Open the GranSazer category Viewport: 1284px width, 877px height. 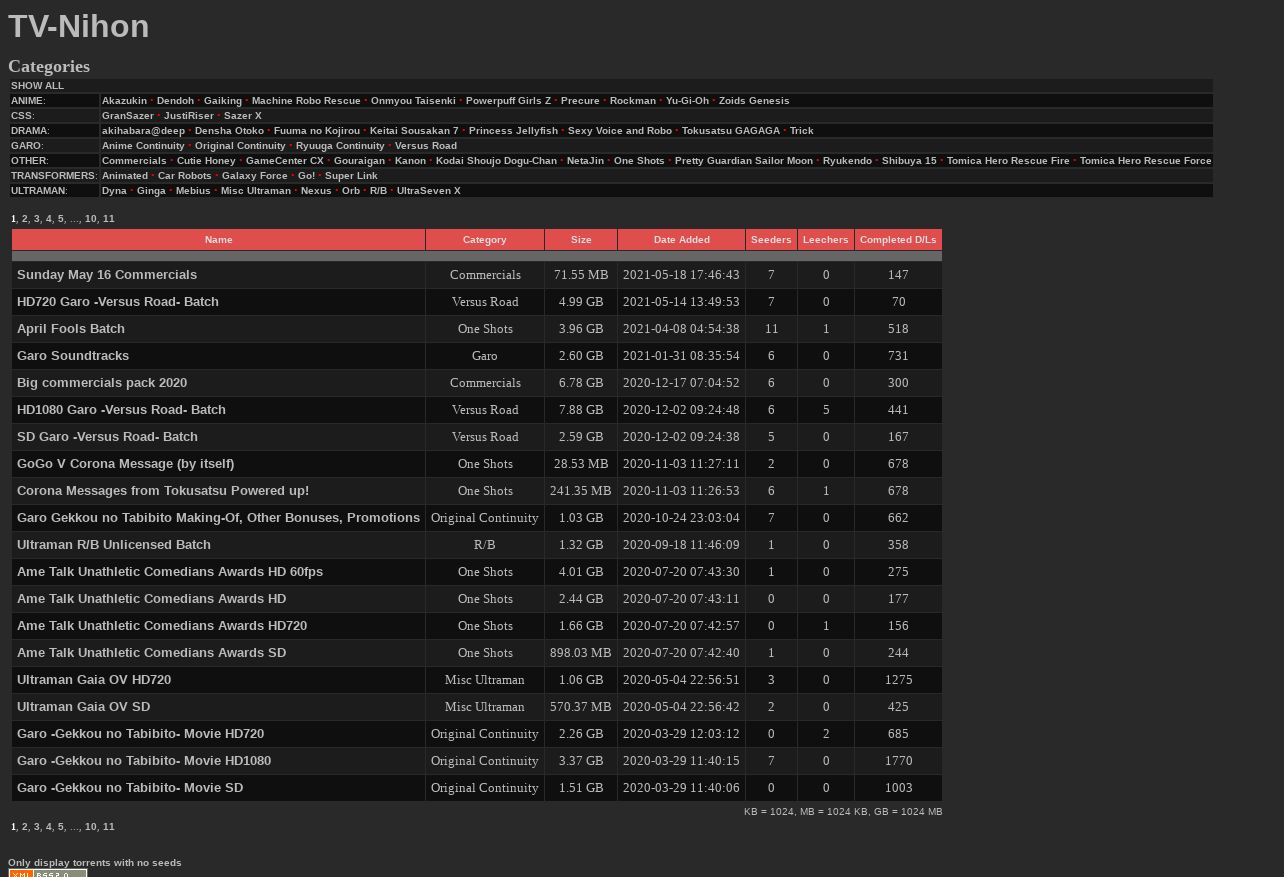tap(128, 116)
